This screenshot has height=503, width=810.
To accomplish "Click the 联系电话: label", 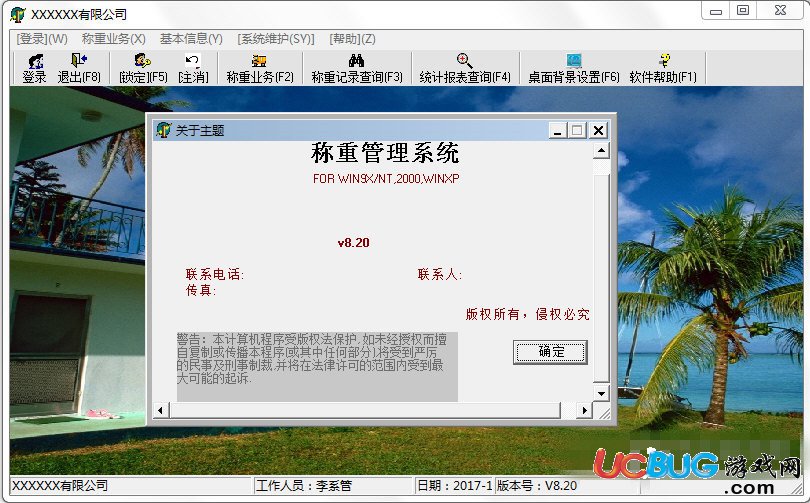I will click(214, 274).
